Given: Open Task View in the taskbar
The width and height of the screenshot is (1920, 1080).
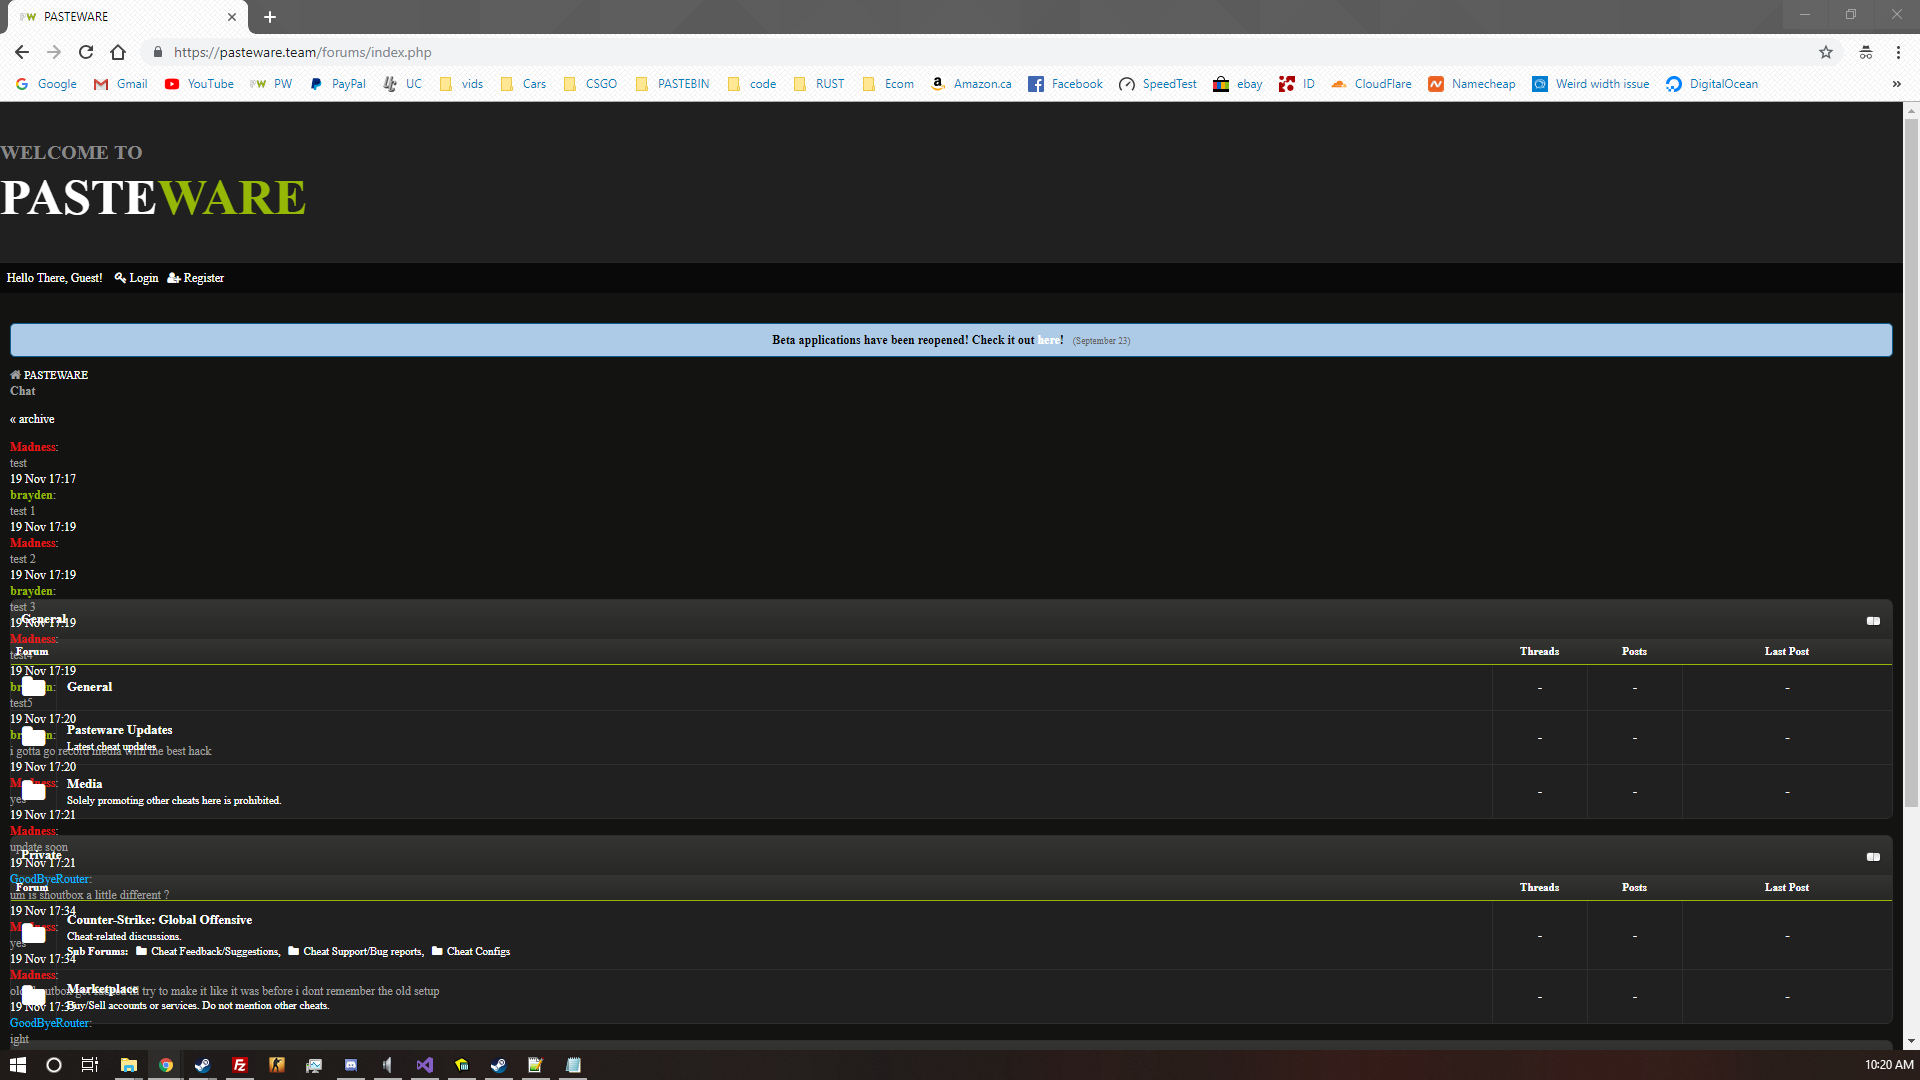Looking at the screenshot, I should [90, 1065].
